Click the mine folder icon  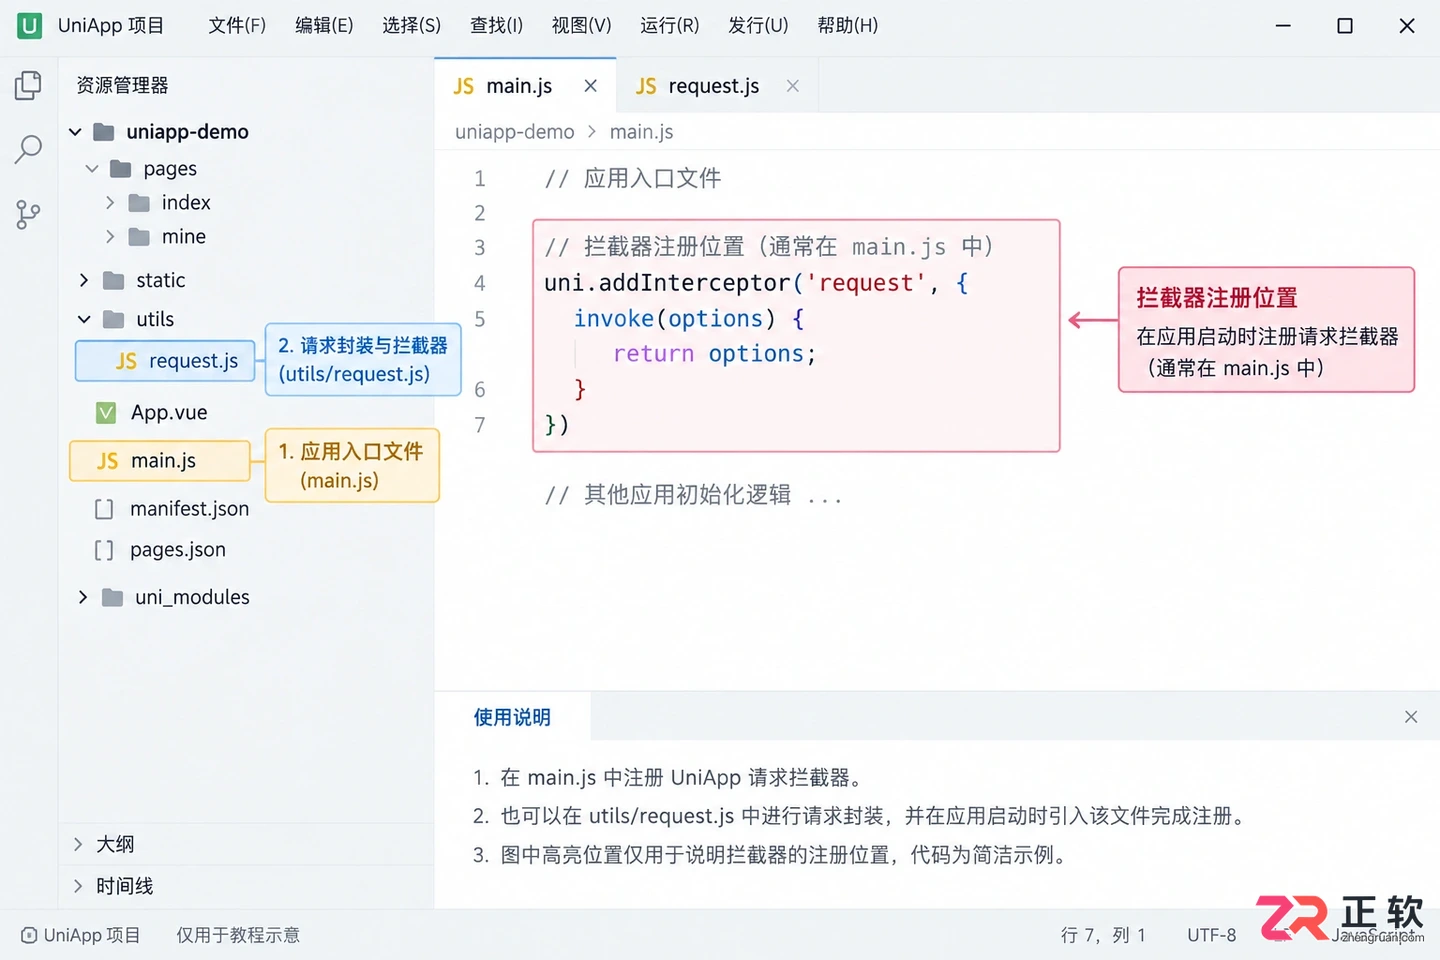pyautogui.click(x=139, y=237)
